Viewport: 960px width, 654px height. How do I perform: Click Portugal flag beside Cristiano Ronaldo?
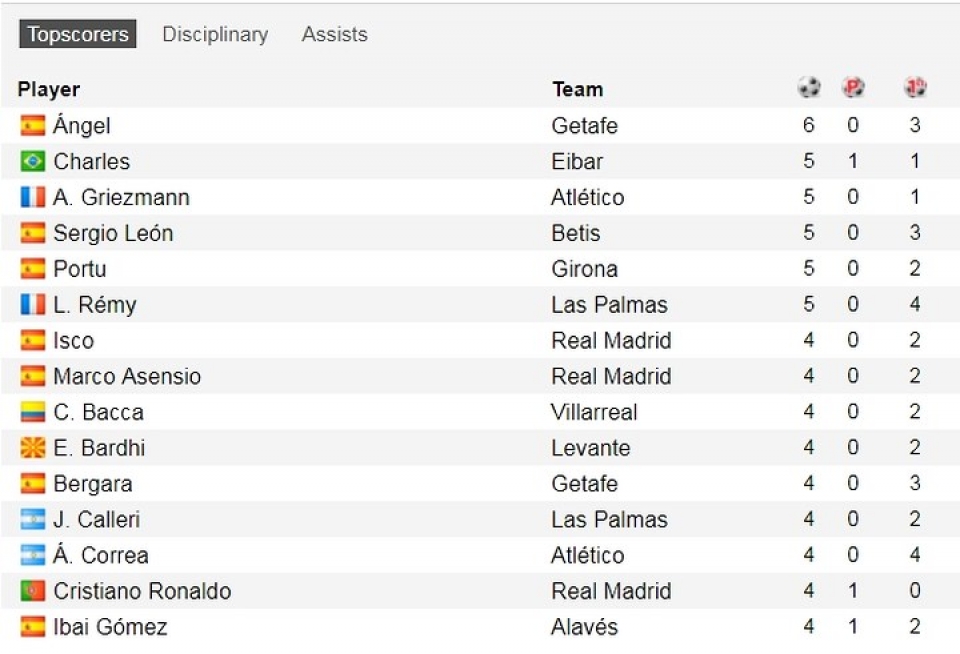(x=33, y=591)
